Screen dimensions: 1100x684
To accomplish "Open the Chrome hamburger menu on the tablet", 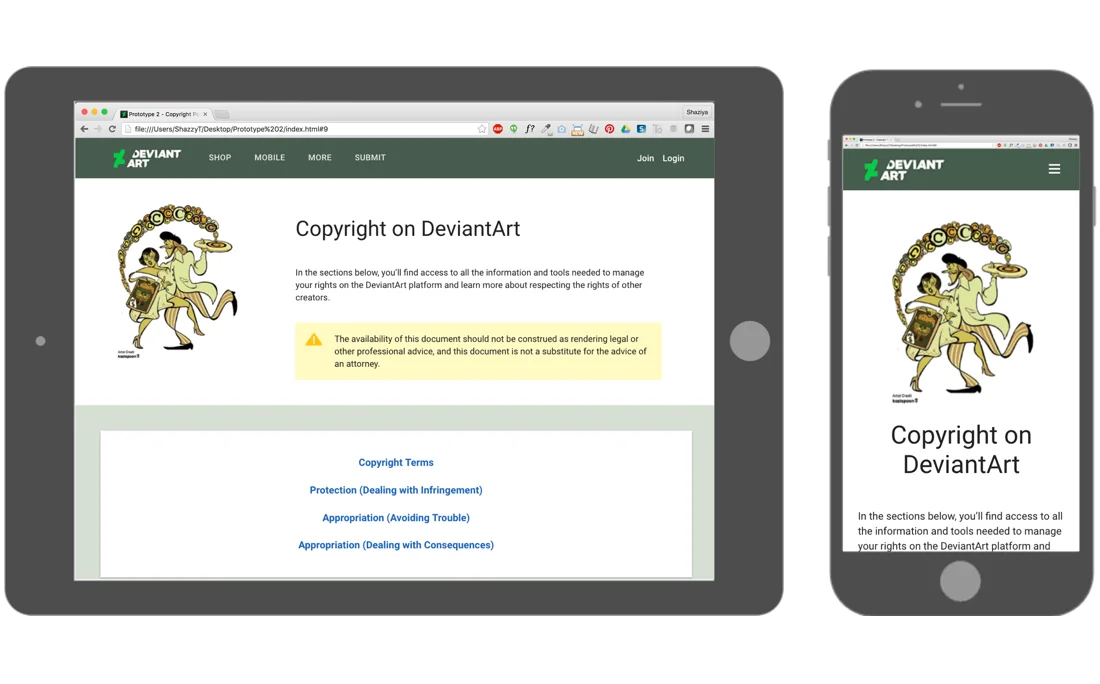I will (705, 129).
